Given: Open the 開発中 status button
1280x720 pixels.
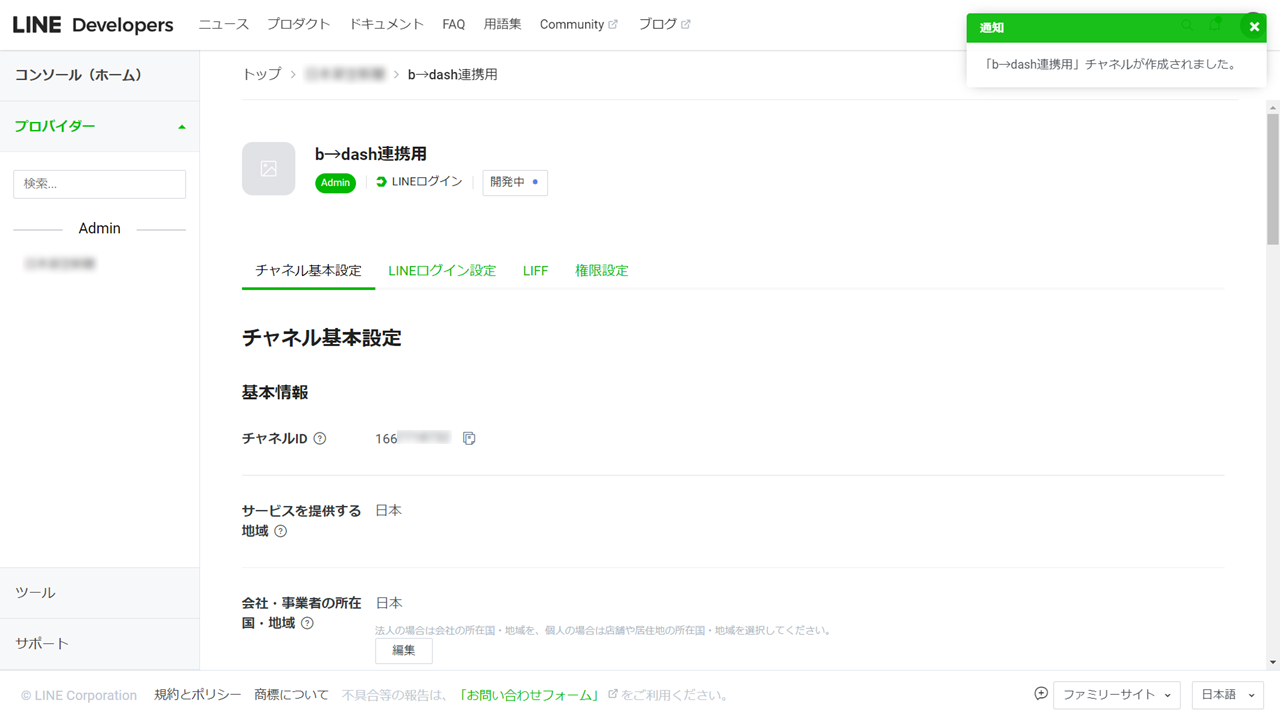Looking at the screenshot, I should [515, 182].
